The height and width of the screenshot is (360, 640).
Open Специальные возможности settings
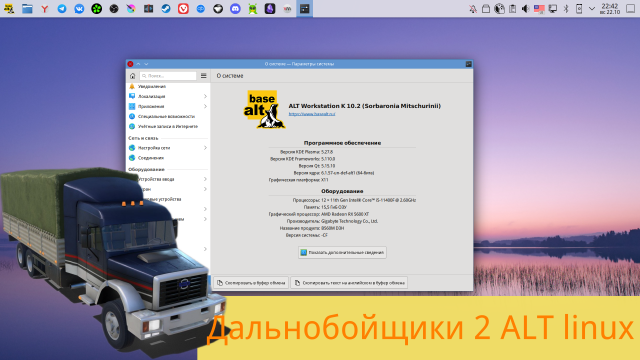coord(168,116)
